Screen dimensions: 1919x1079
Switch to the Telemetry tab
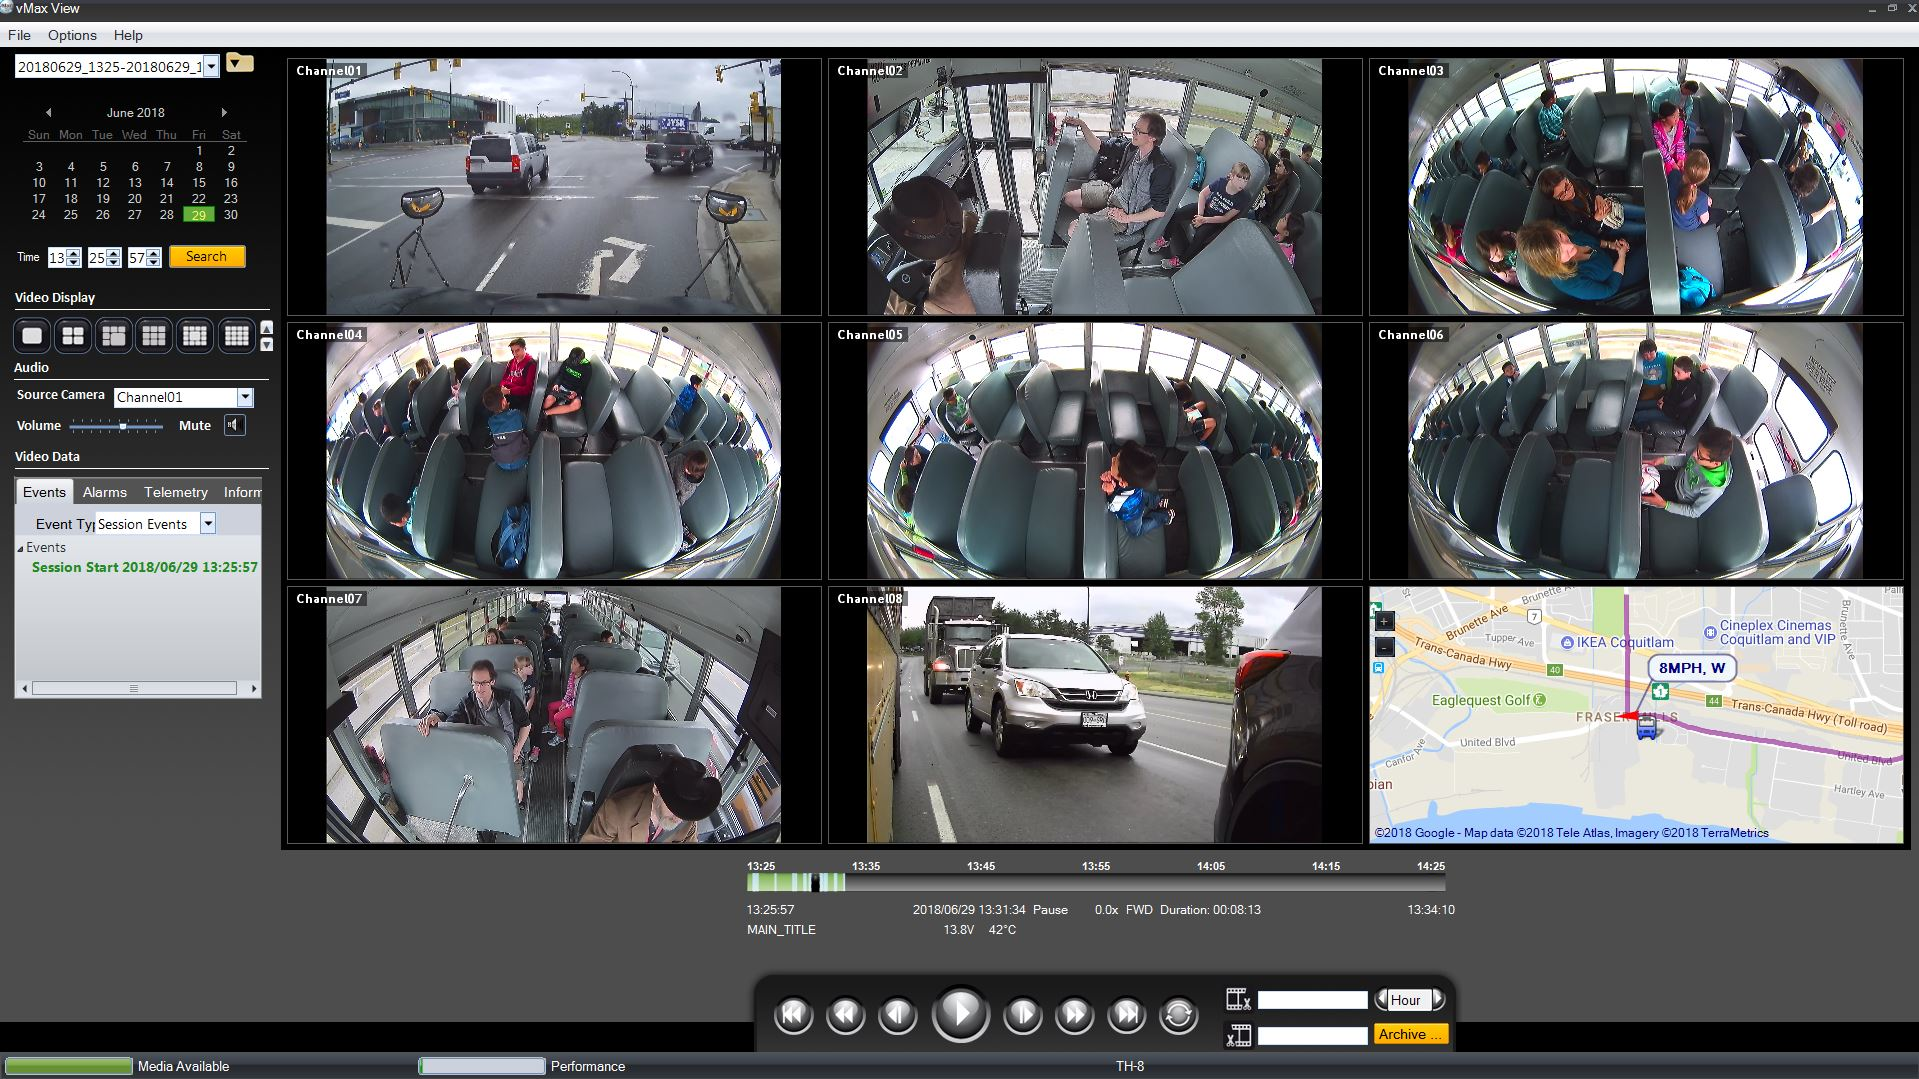(176, 491)
